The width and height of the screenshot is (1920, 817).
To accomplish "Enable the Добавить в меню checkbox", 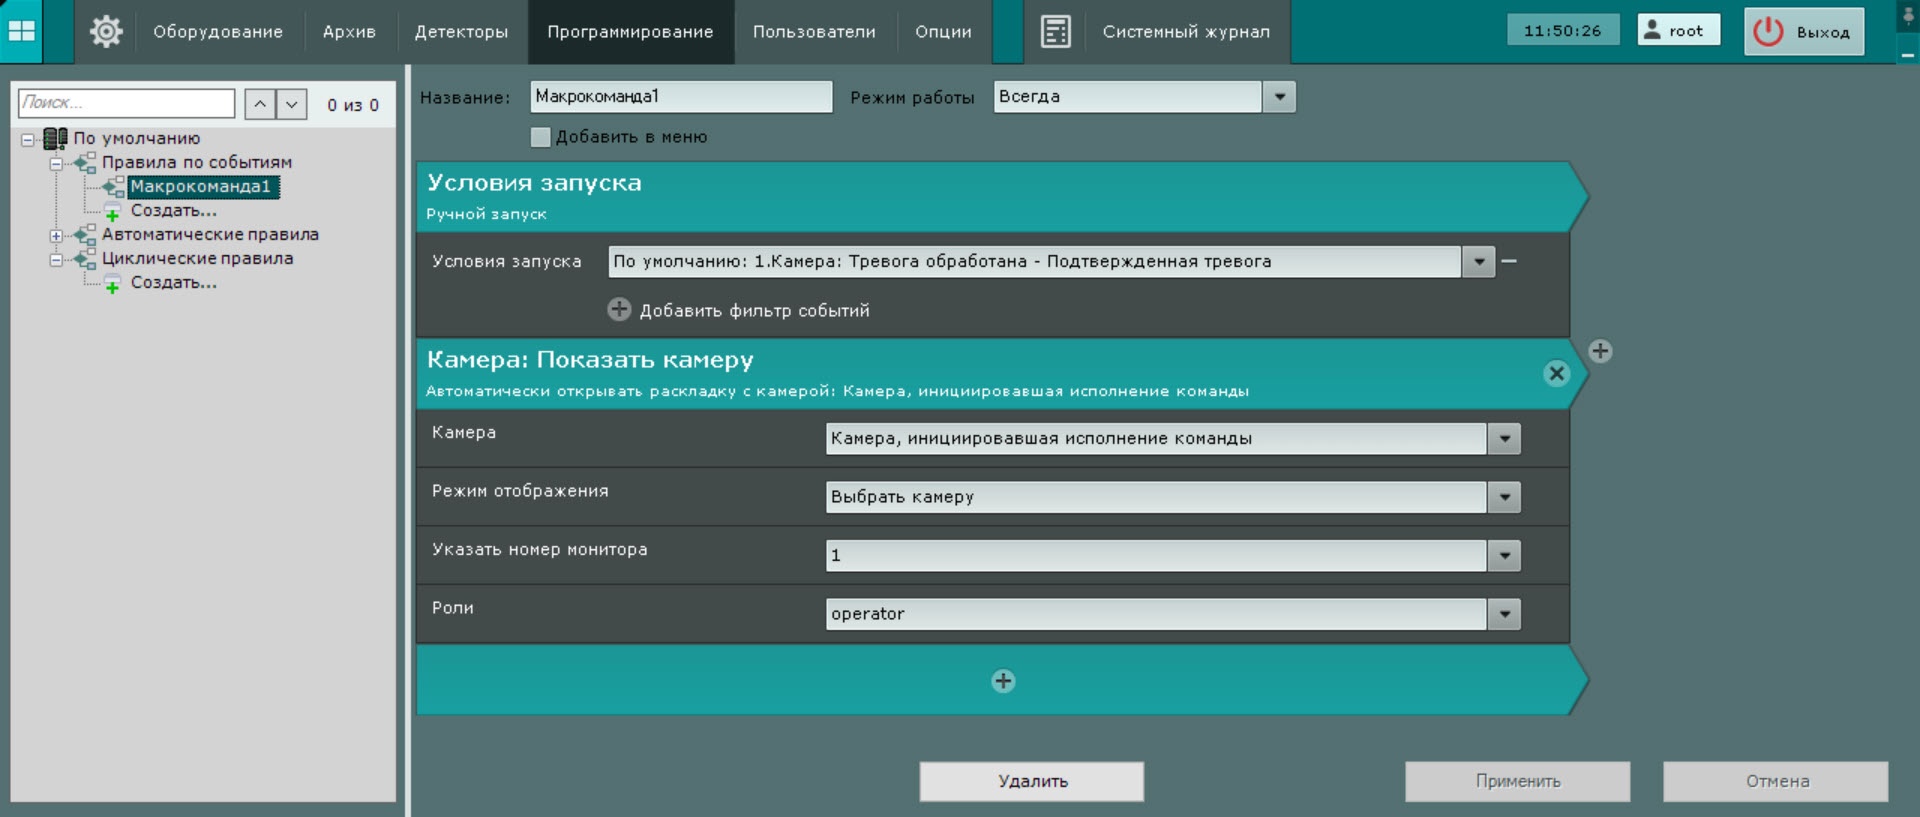I will (541, 137).
